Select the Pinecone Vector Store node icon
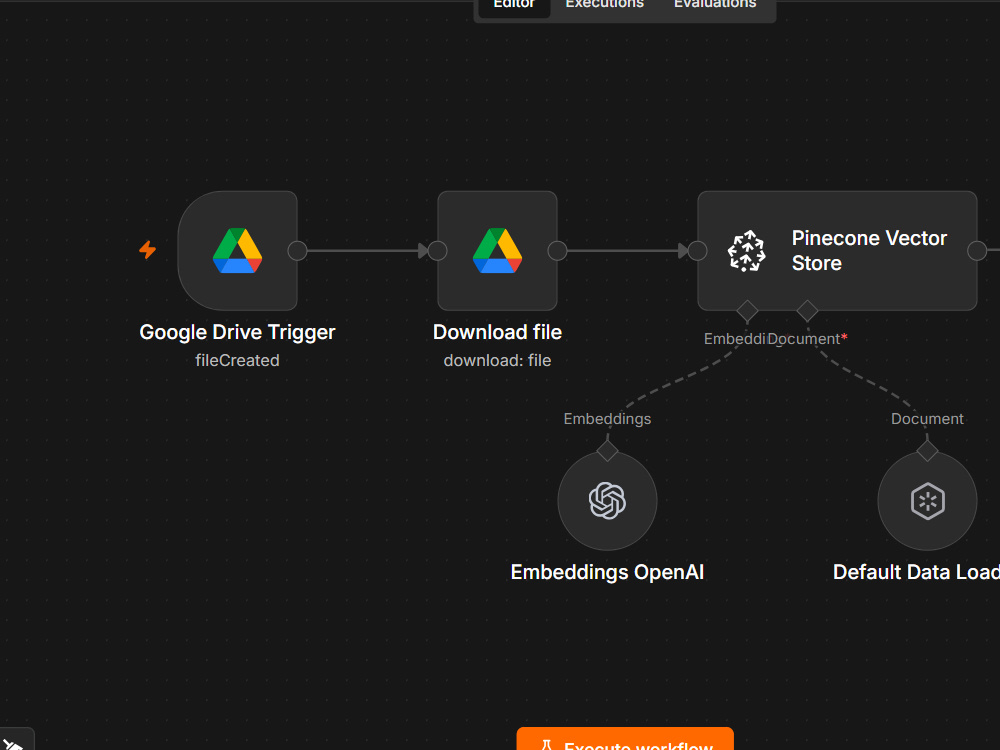Image resolution: width=1000 pixels, height=750 pixels. (747, 251)
